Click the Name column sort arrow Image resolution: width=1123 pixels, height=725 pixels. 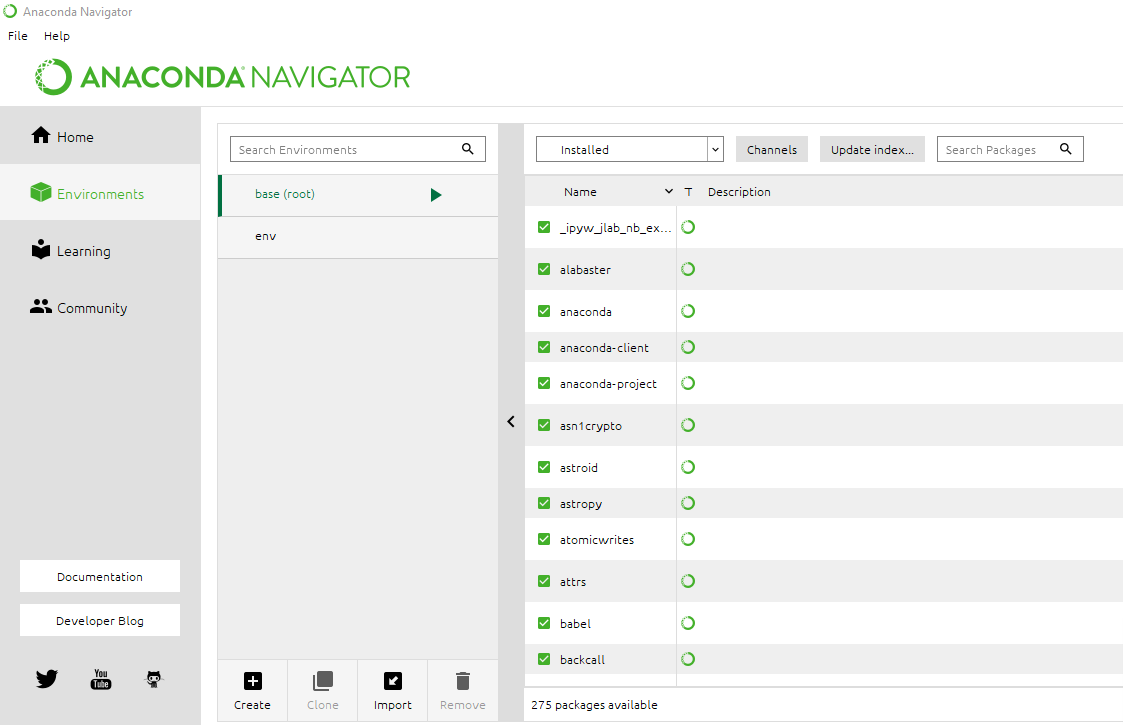tap(669, 192)
